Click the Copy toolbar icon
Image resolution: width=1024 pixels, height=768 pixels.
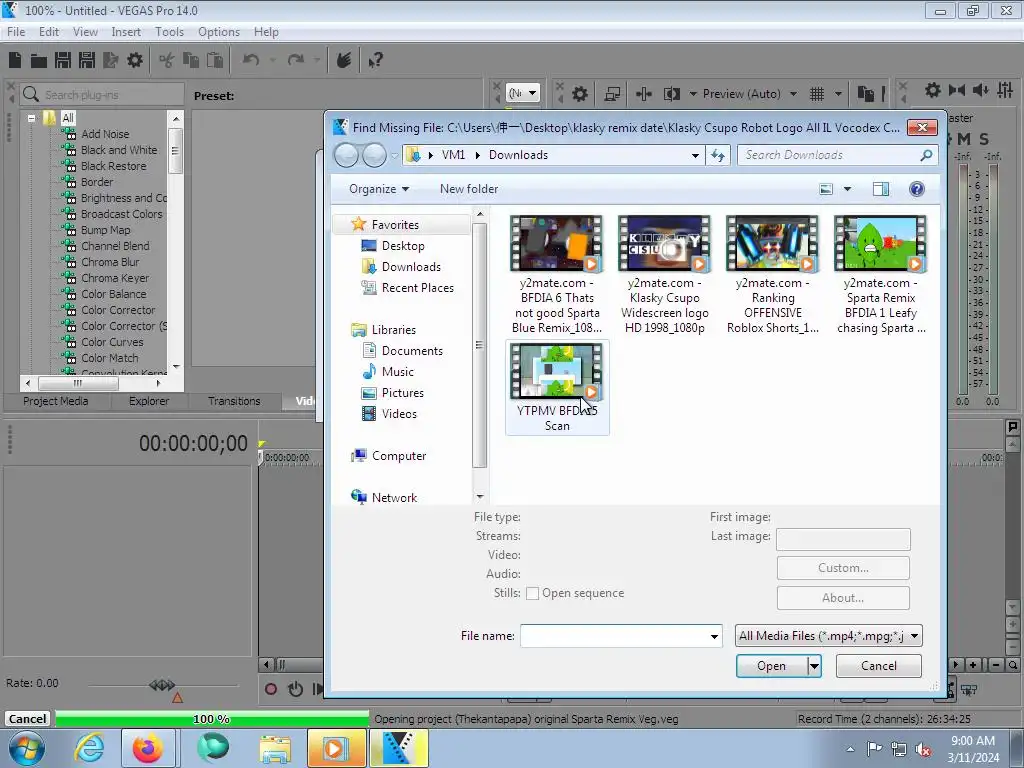point(191,61)
